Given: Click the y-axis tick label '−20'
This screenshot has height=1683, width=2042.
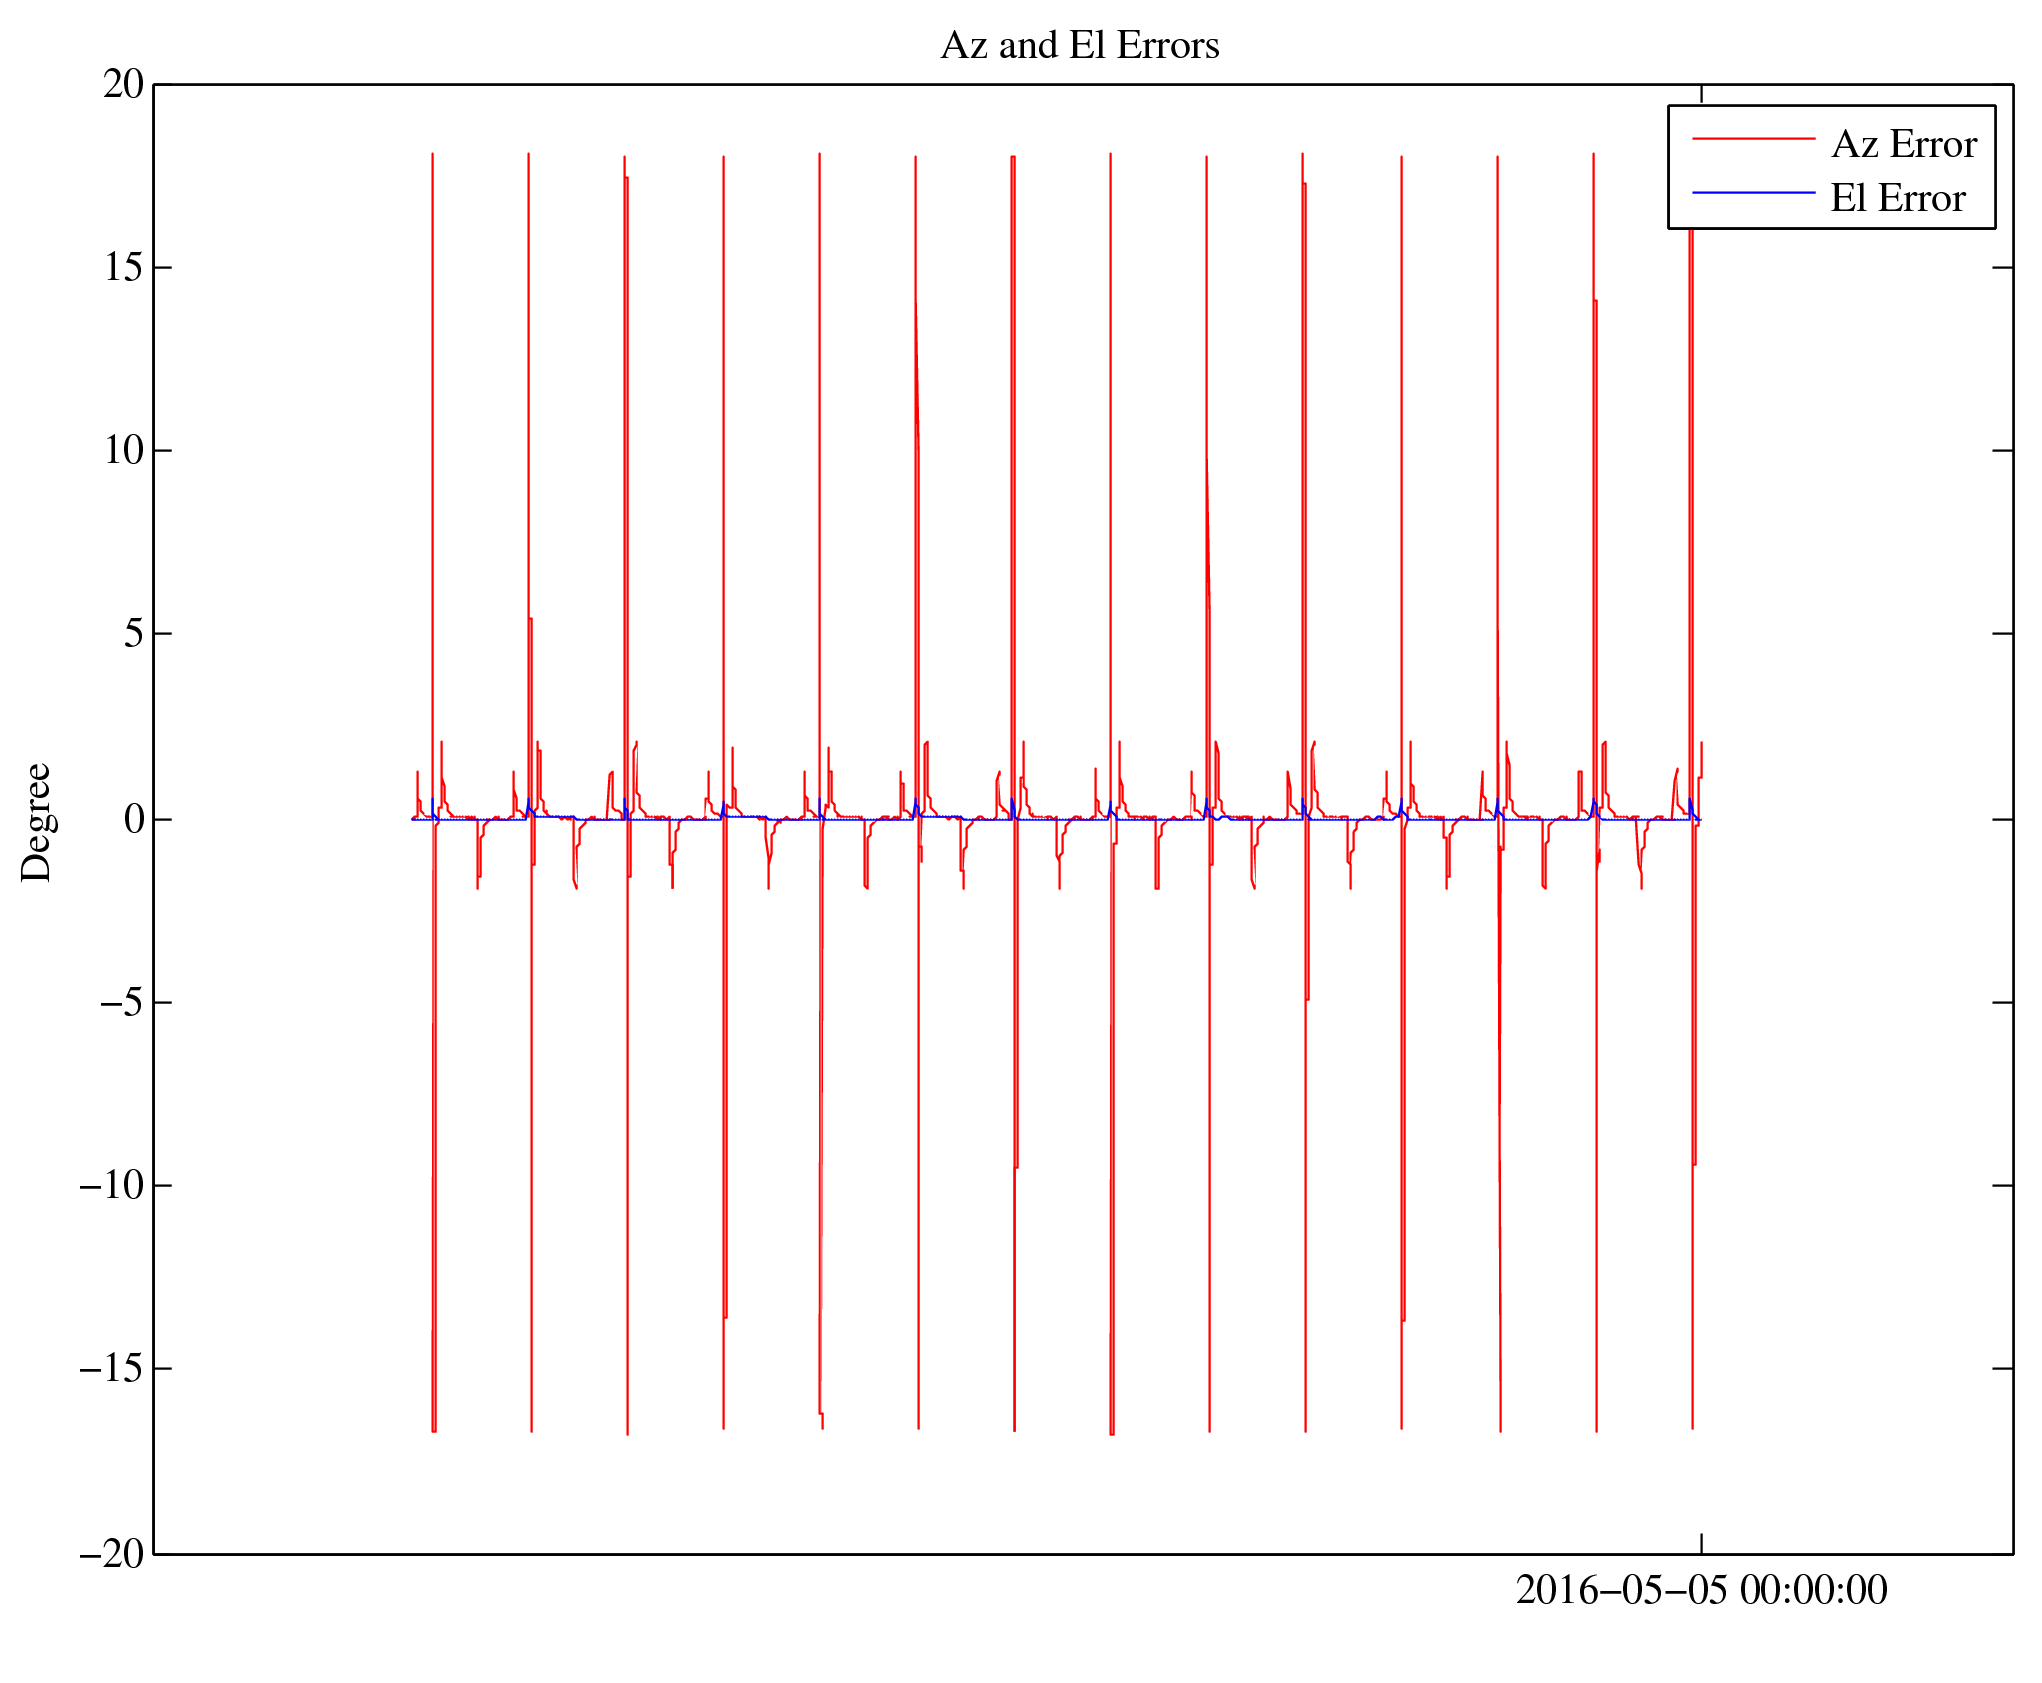Looking at the screenshot, I should point(112,1553).
